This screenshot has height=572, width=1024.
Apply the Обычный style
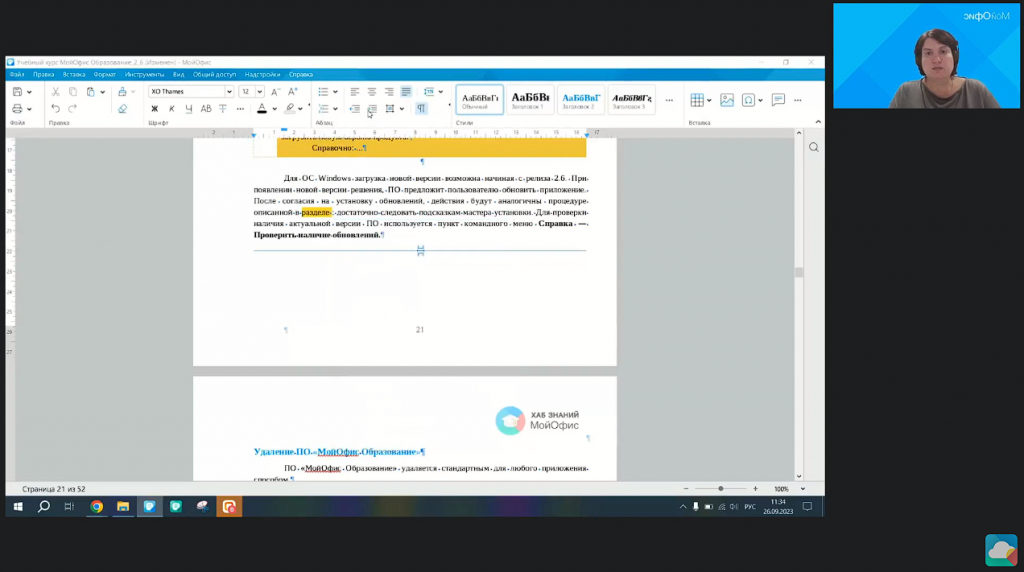tap(479, 100)
